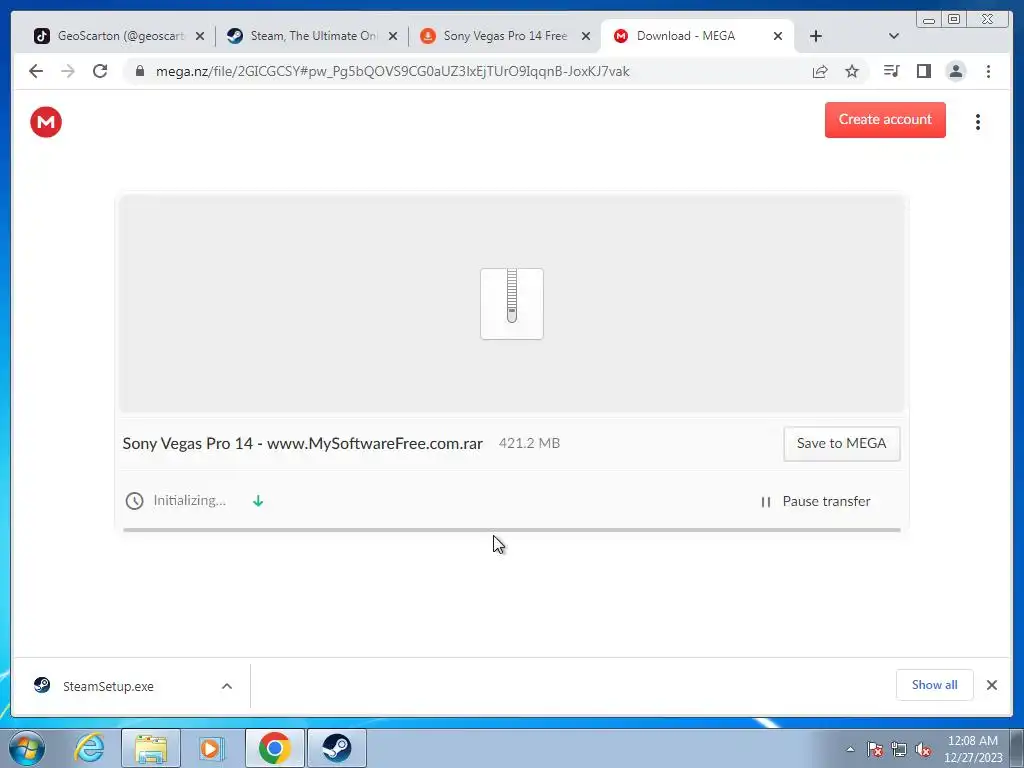Open Steam from the taskbar

[337, 748]
